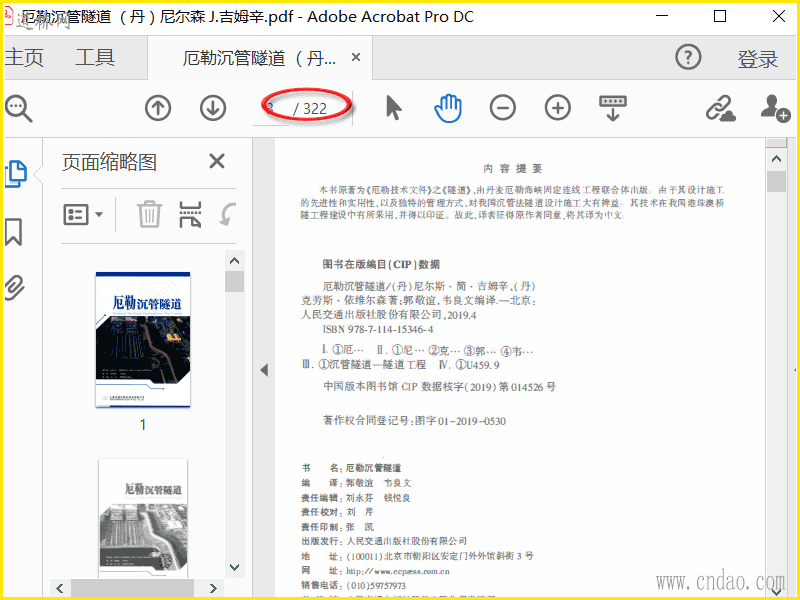The width and height of the screenshot is (800, 600).
Task: Click thumbnail panel scroll left arrow
Action: [x=60, y=588]
